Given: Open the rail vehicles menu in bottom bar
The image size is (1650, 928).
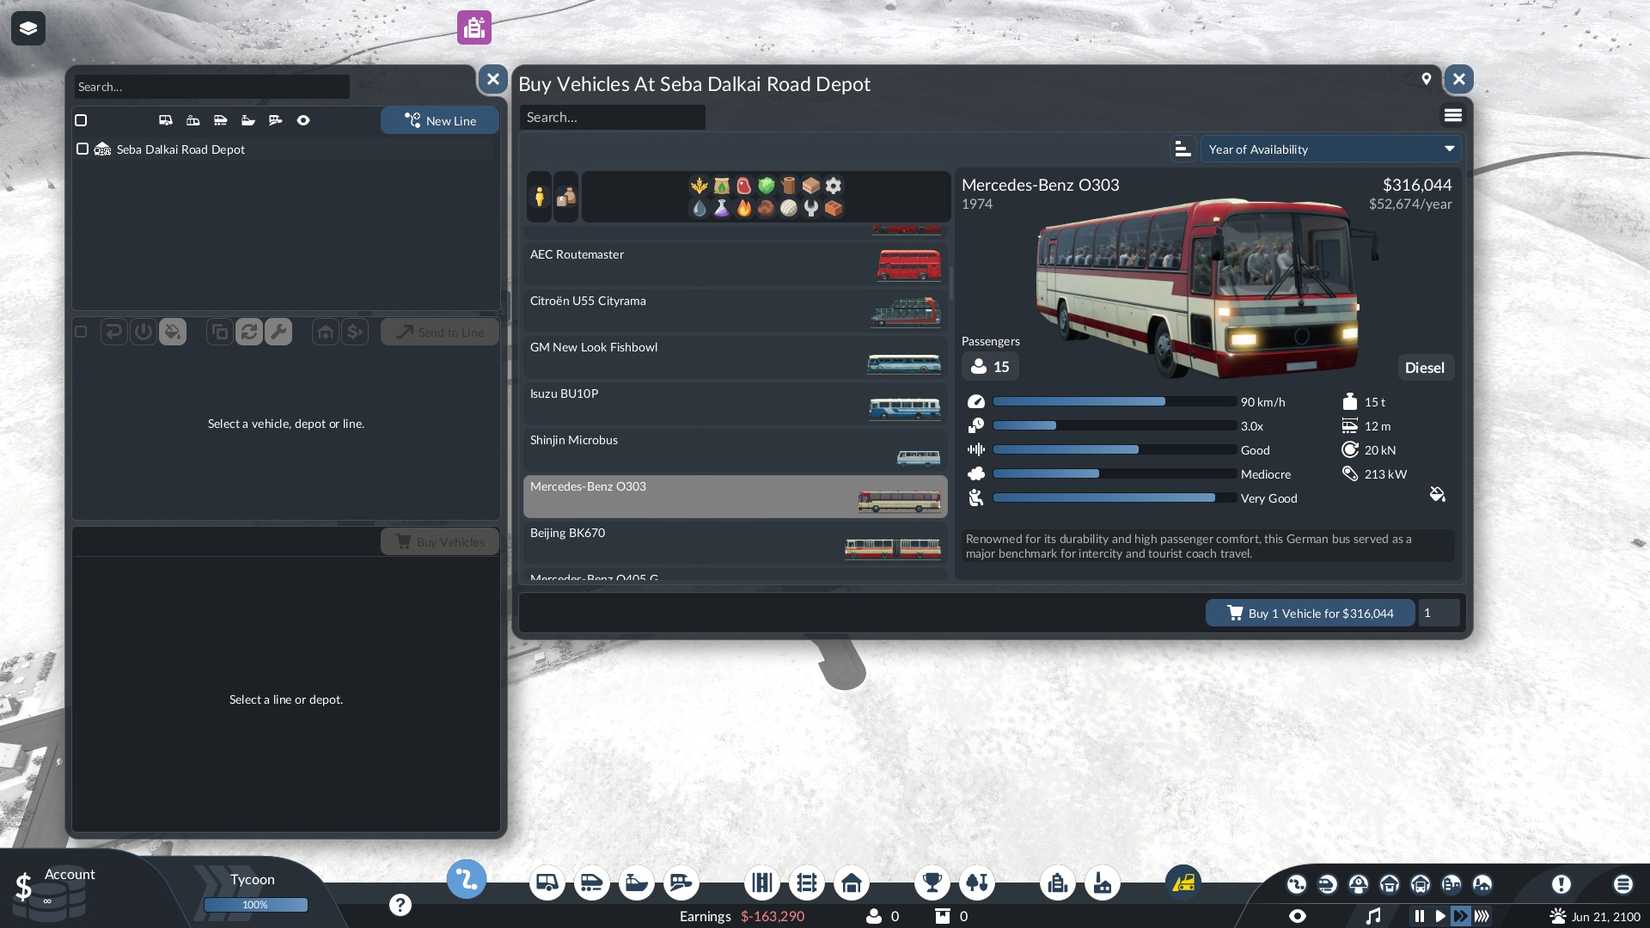Looking at the screenshot, I should [591, 883].
